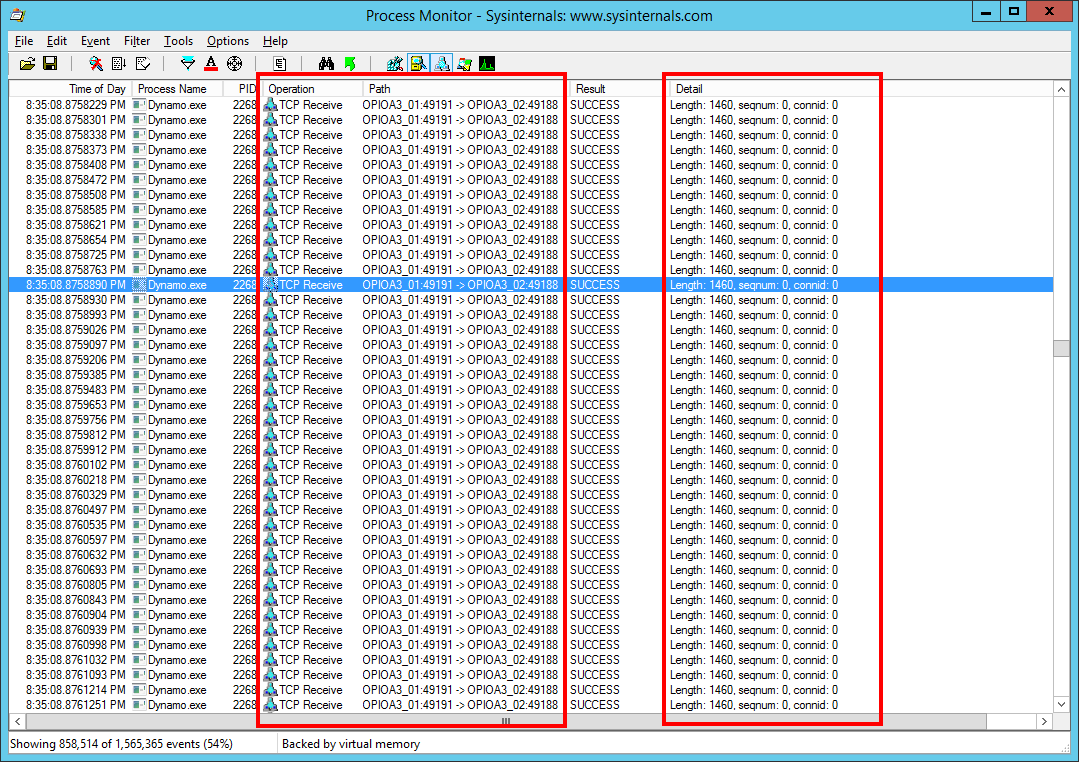Toggle Show File System Activity toolbar icon
This screenshot has height=762, width=1079.
(x=418, y=64)
